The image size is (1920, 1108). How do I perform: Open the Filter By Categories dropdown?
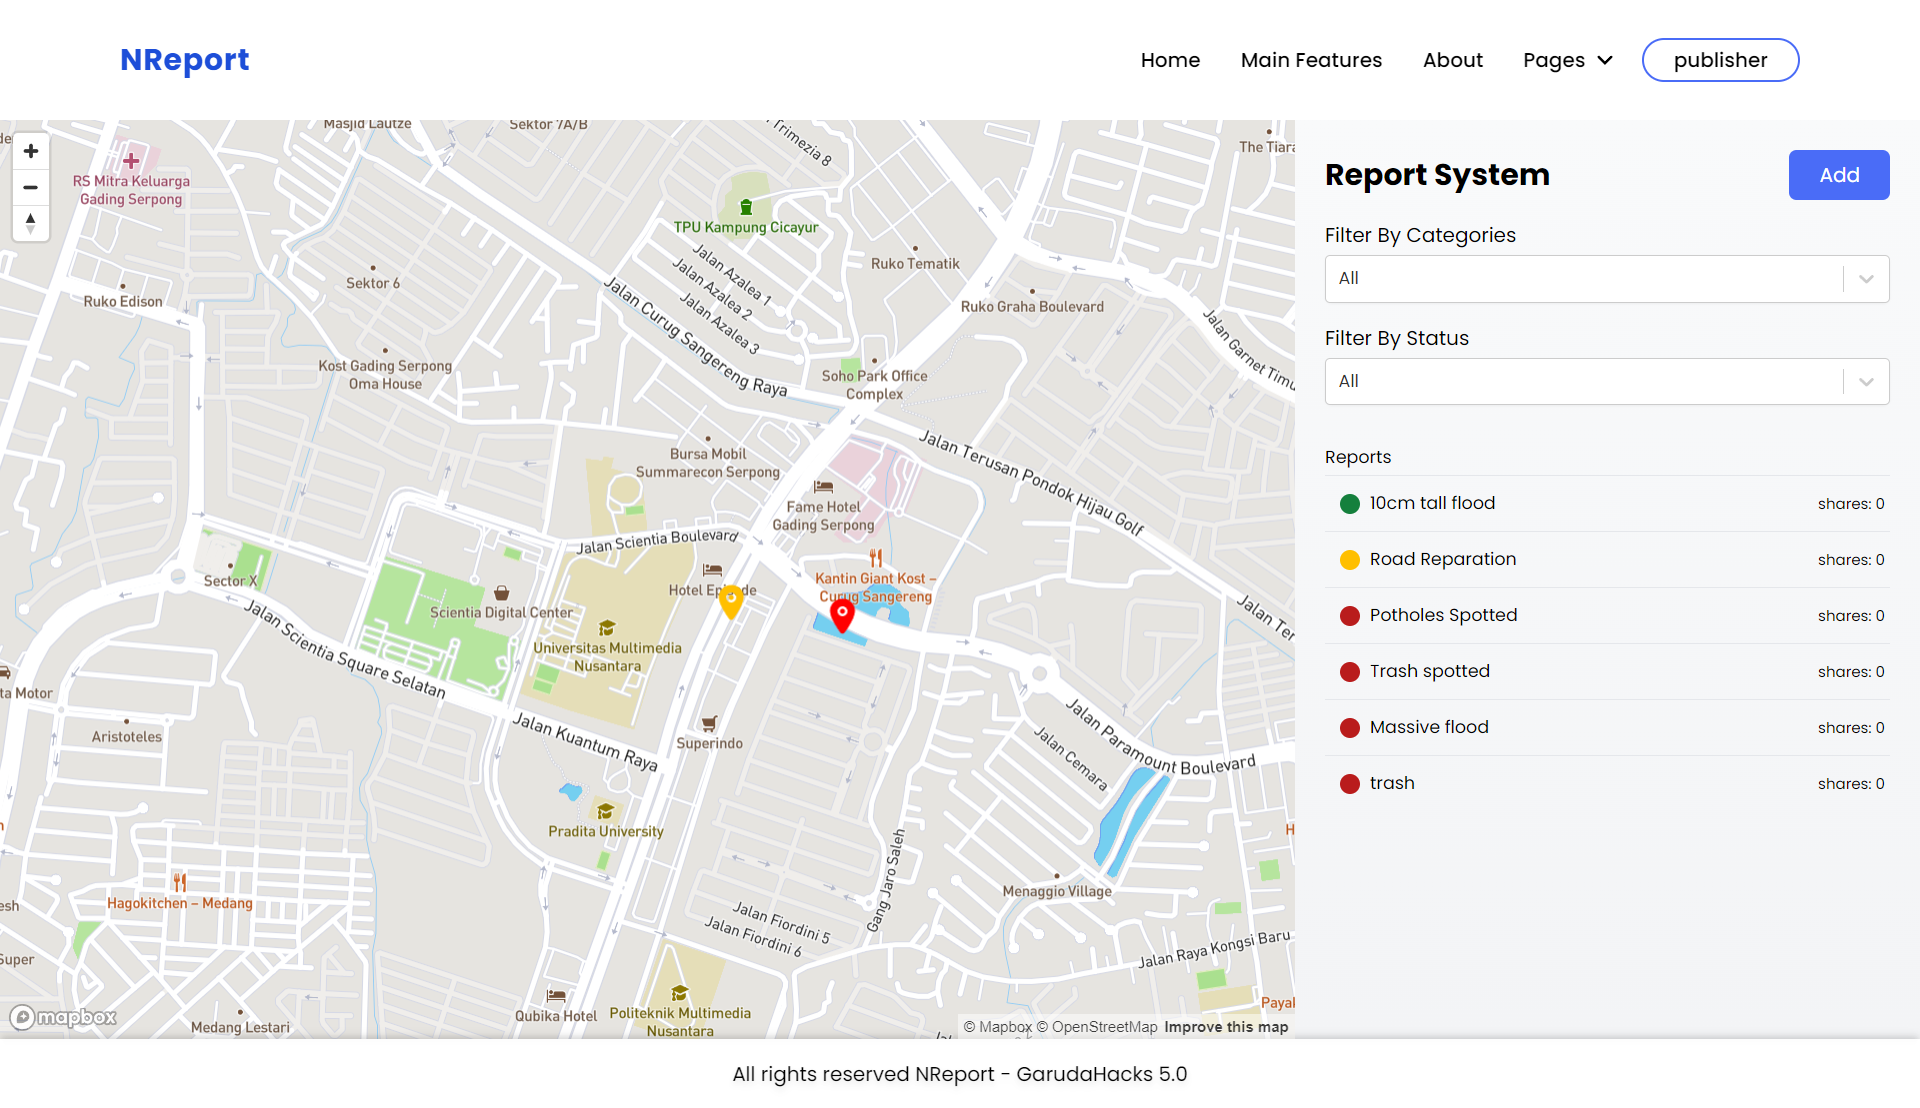1606,279
